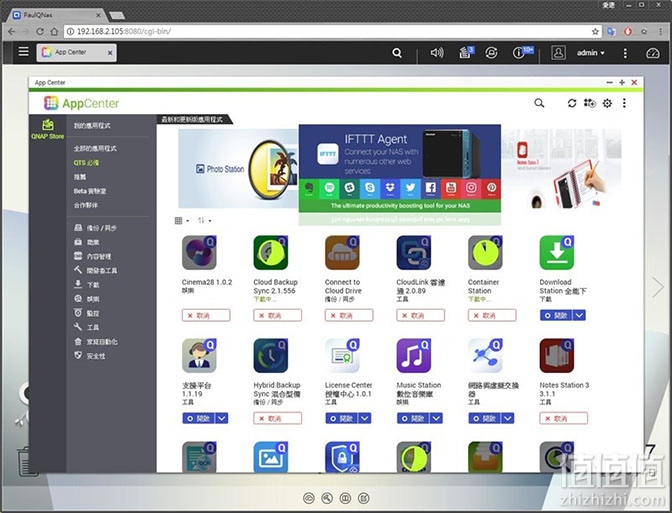Open App Center settings gear
The width and height of the screenshot is (672, 513).
coord(607,103)
